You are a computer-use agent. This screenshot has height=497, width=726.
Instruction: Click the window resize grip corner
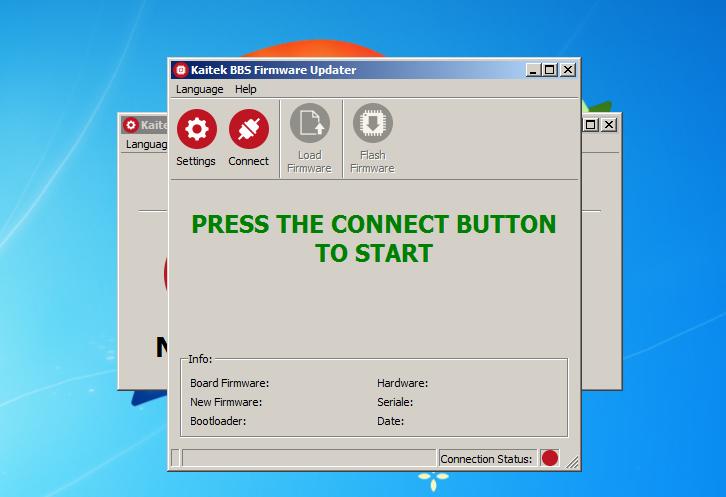pyautogui.click(x=573, y=462)
